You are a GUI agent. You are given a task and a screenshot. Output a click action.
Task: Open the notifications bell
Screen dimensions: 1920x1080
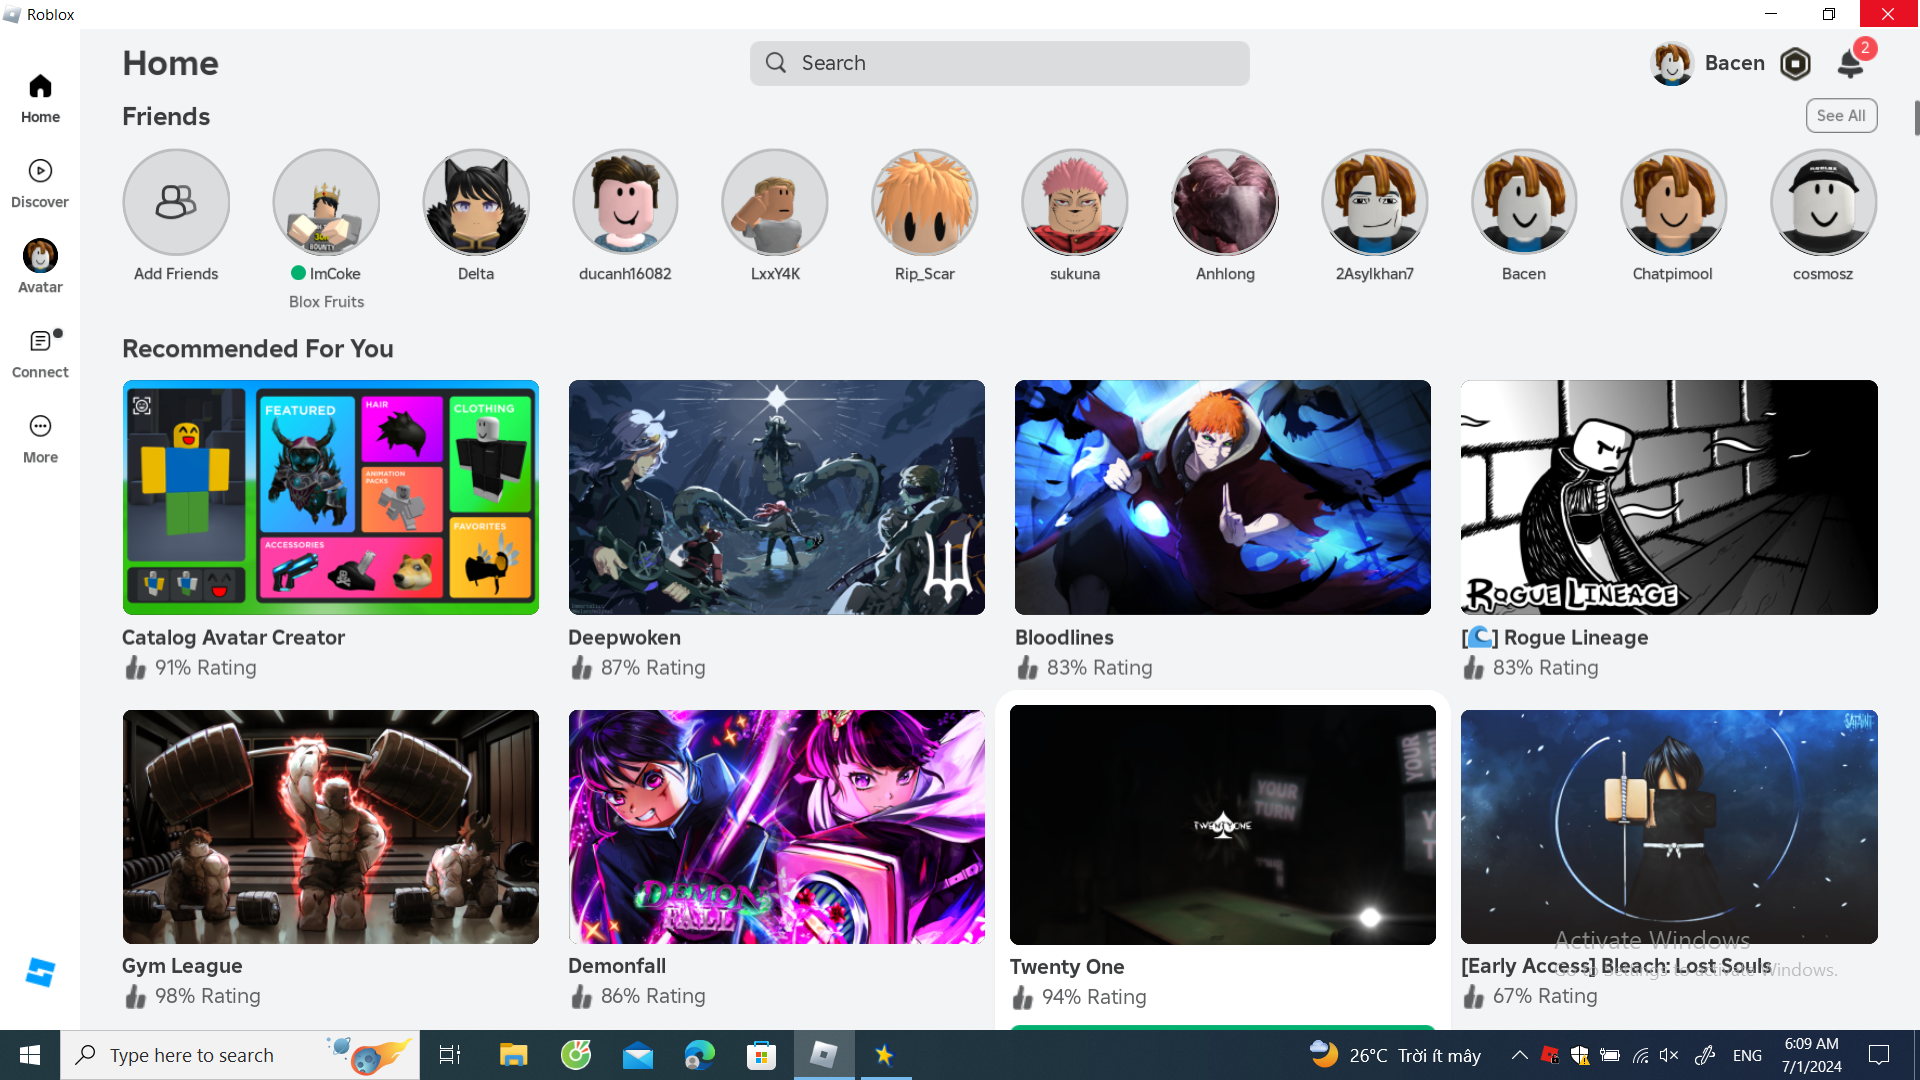[x=1851, y=64]
